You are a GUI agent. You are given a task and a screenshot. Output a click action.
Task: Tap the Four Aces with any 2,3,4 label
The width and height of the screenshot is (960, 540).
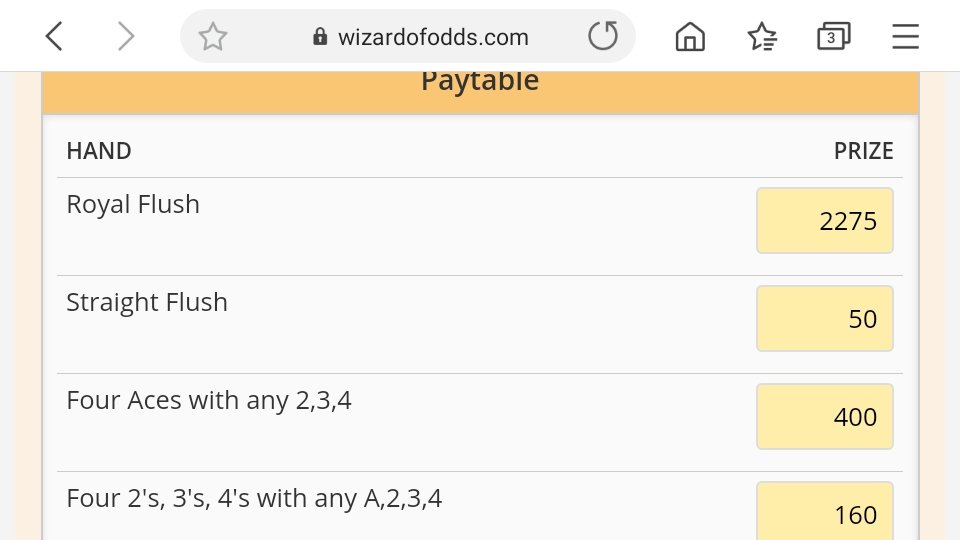click(209, 400)
